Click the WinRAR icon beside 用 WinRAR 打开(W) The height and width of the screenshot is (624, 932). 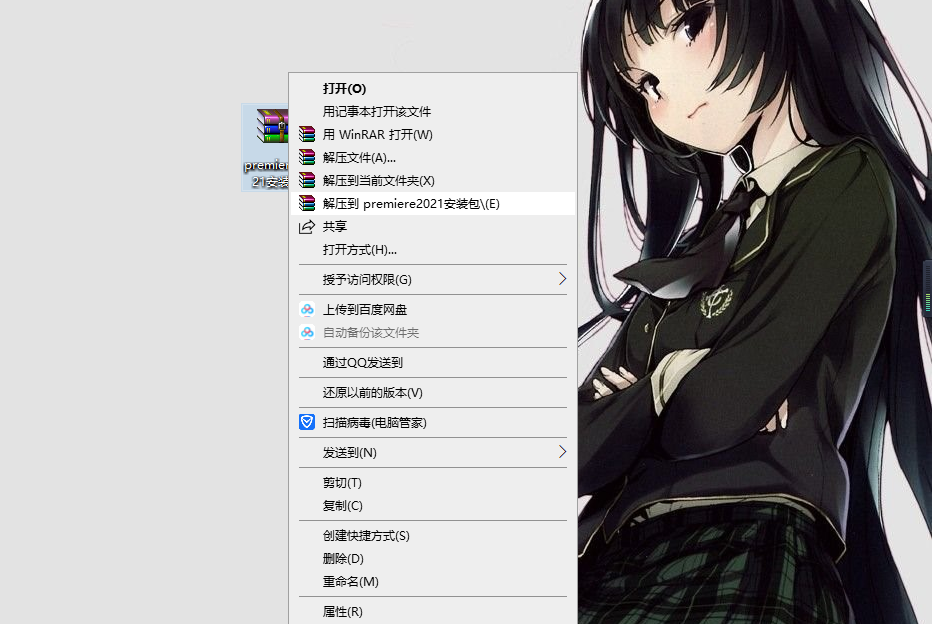(307, 134)
